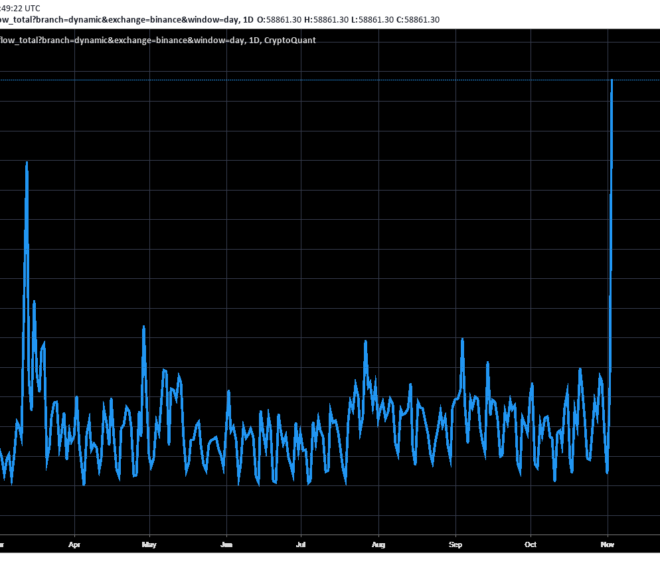Click the UTC timestamp at top
This screenshot has height=577, width=660.
20,8
